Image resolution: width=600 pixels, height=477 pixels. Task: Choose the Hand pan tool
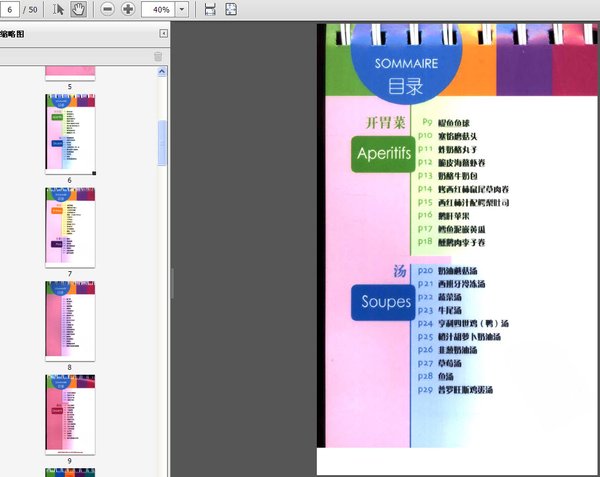(x=78, y=9)
